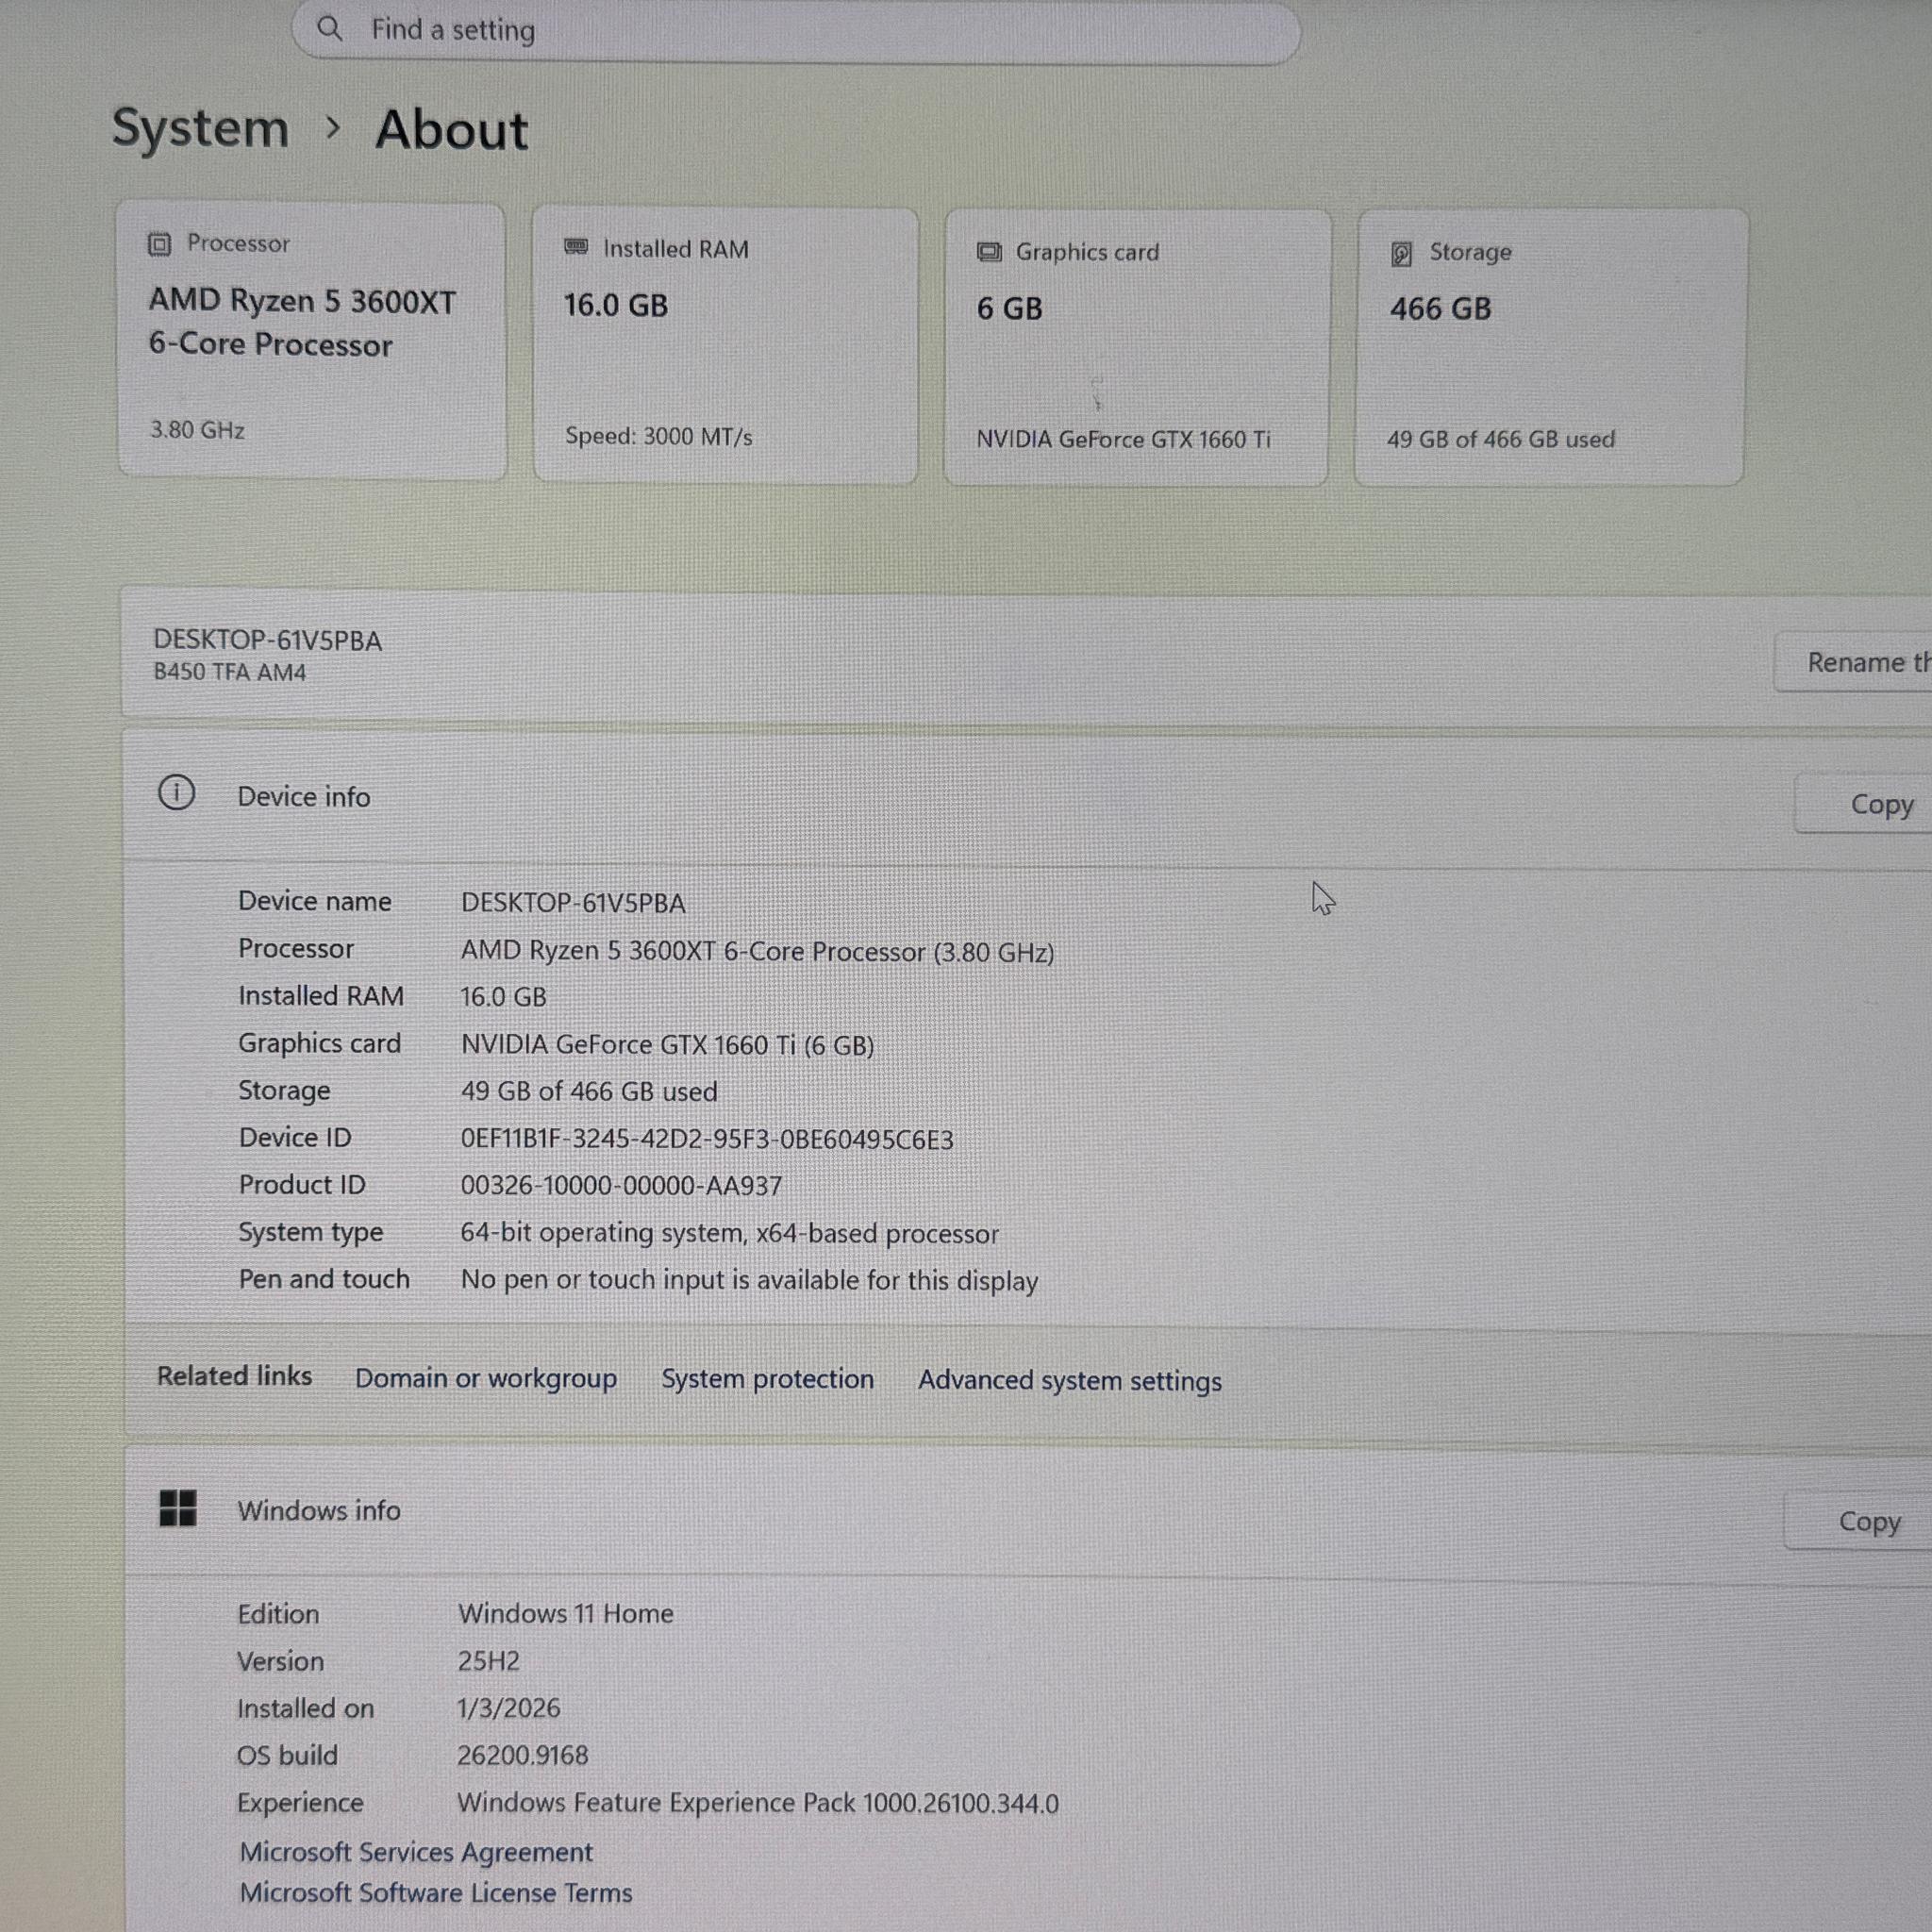
Task: Open the Installed RAM summary card
Action: click(725, 346)
